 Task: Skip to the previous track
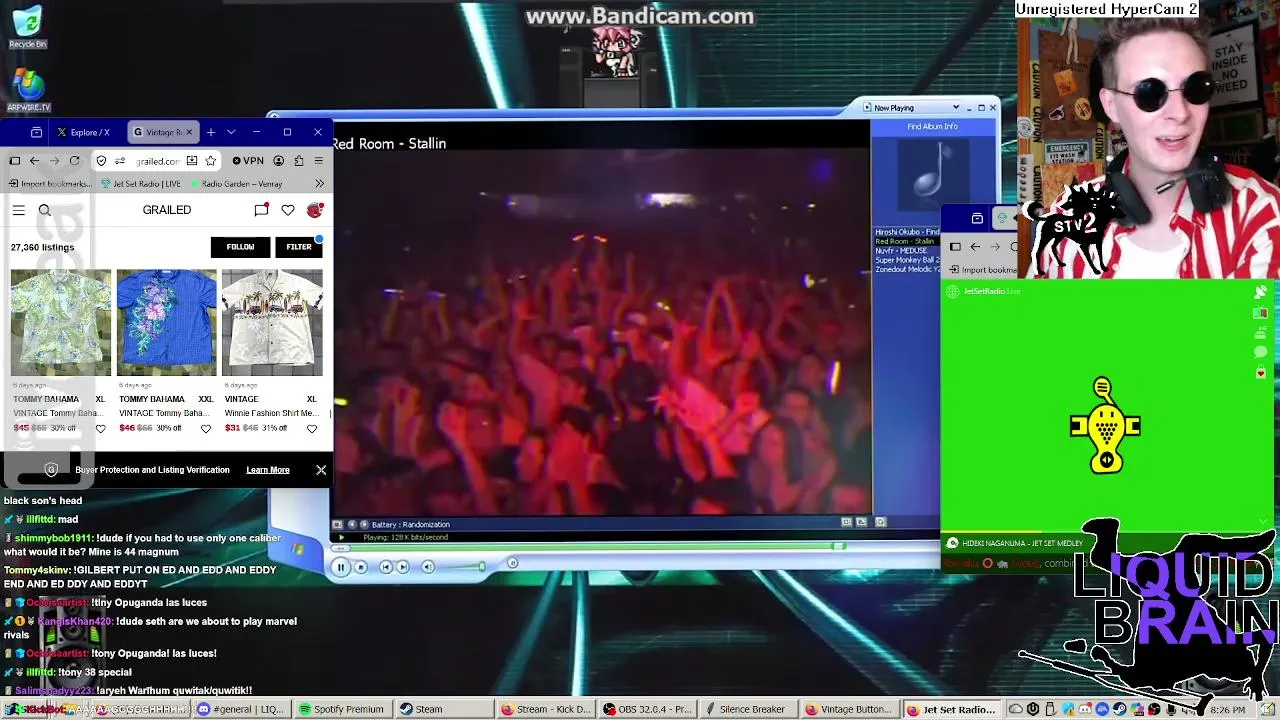tap(385, 567)
